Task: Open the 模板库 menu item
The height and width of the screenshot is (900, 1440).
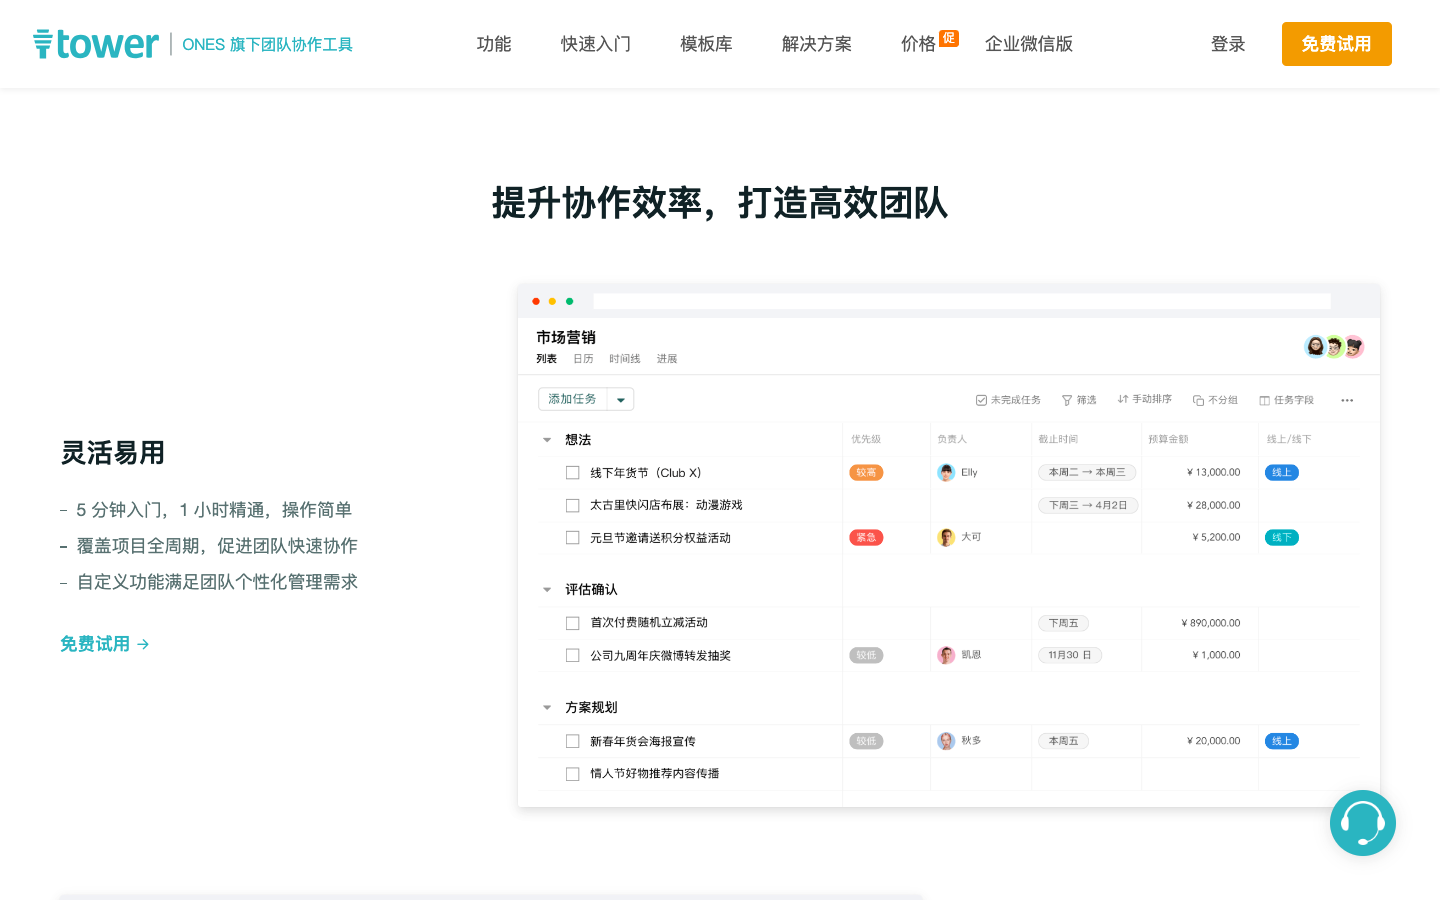Action: point(706,44)
